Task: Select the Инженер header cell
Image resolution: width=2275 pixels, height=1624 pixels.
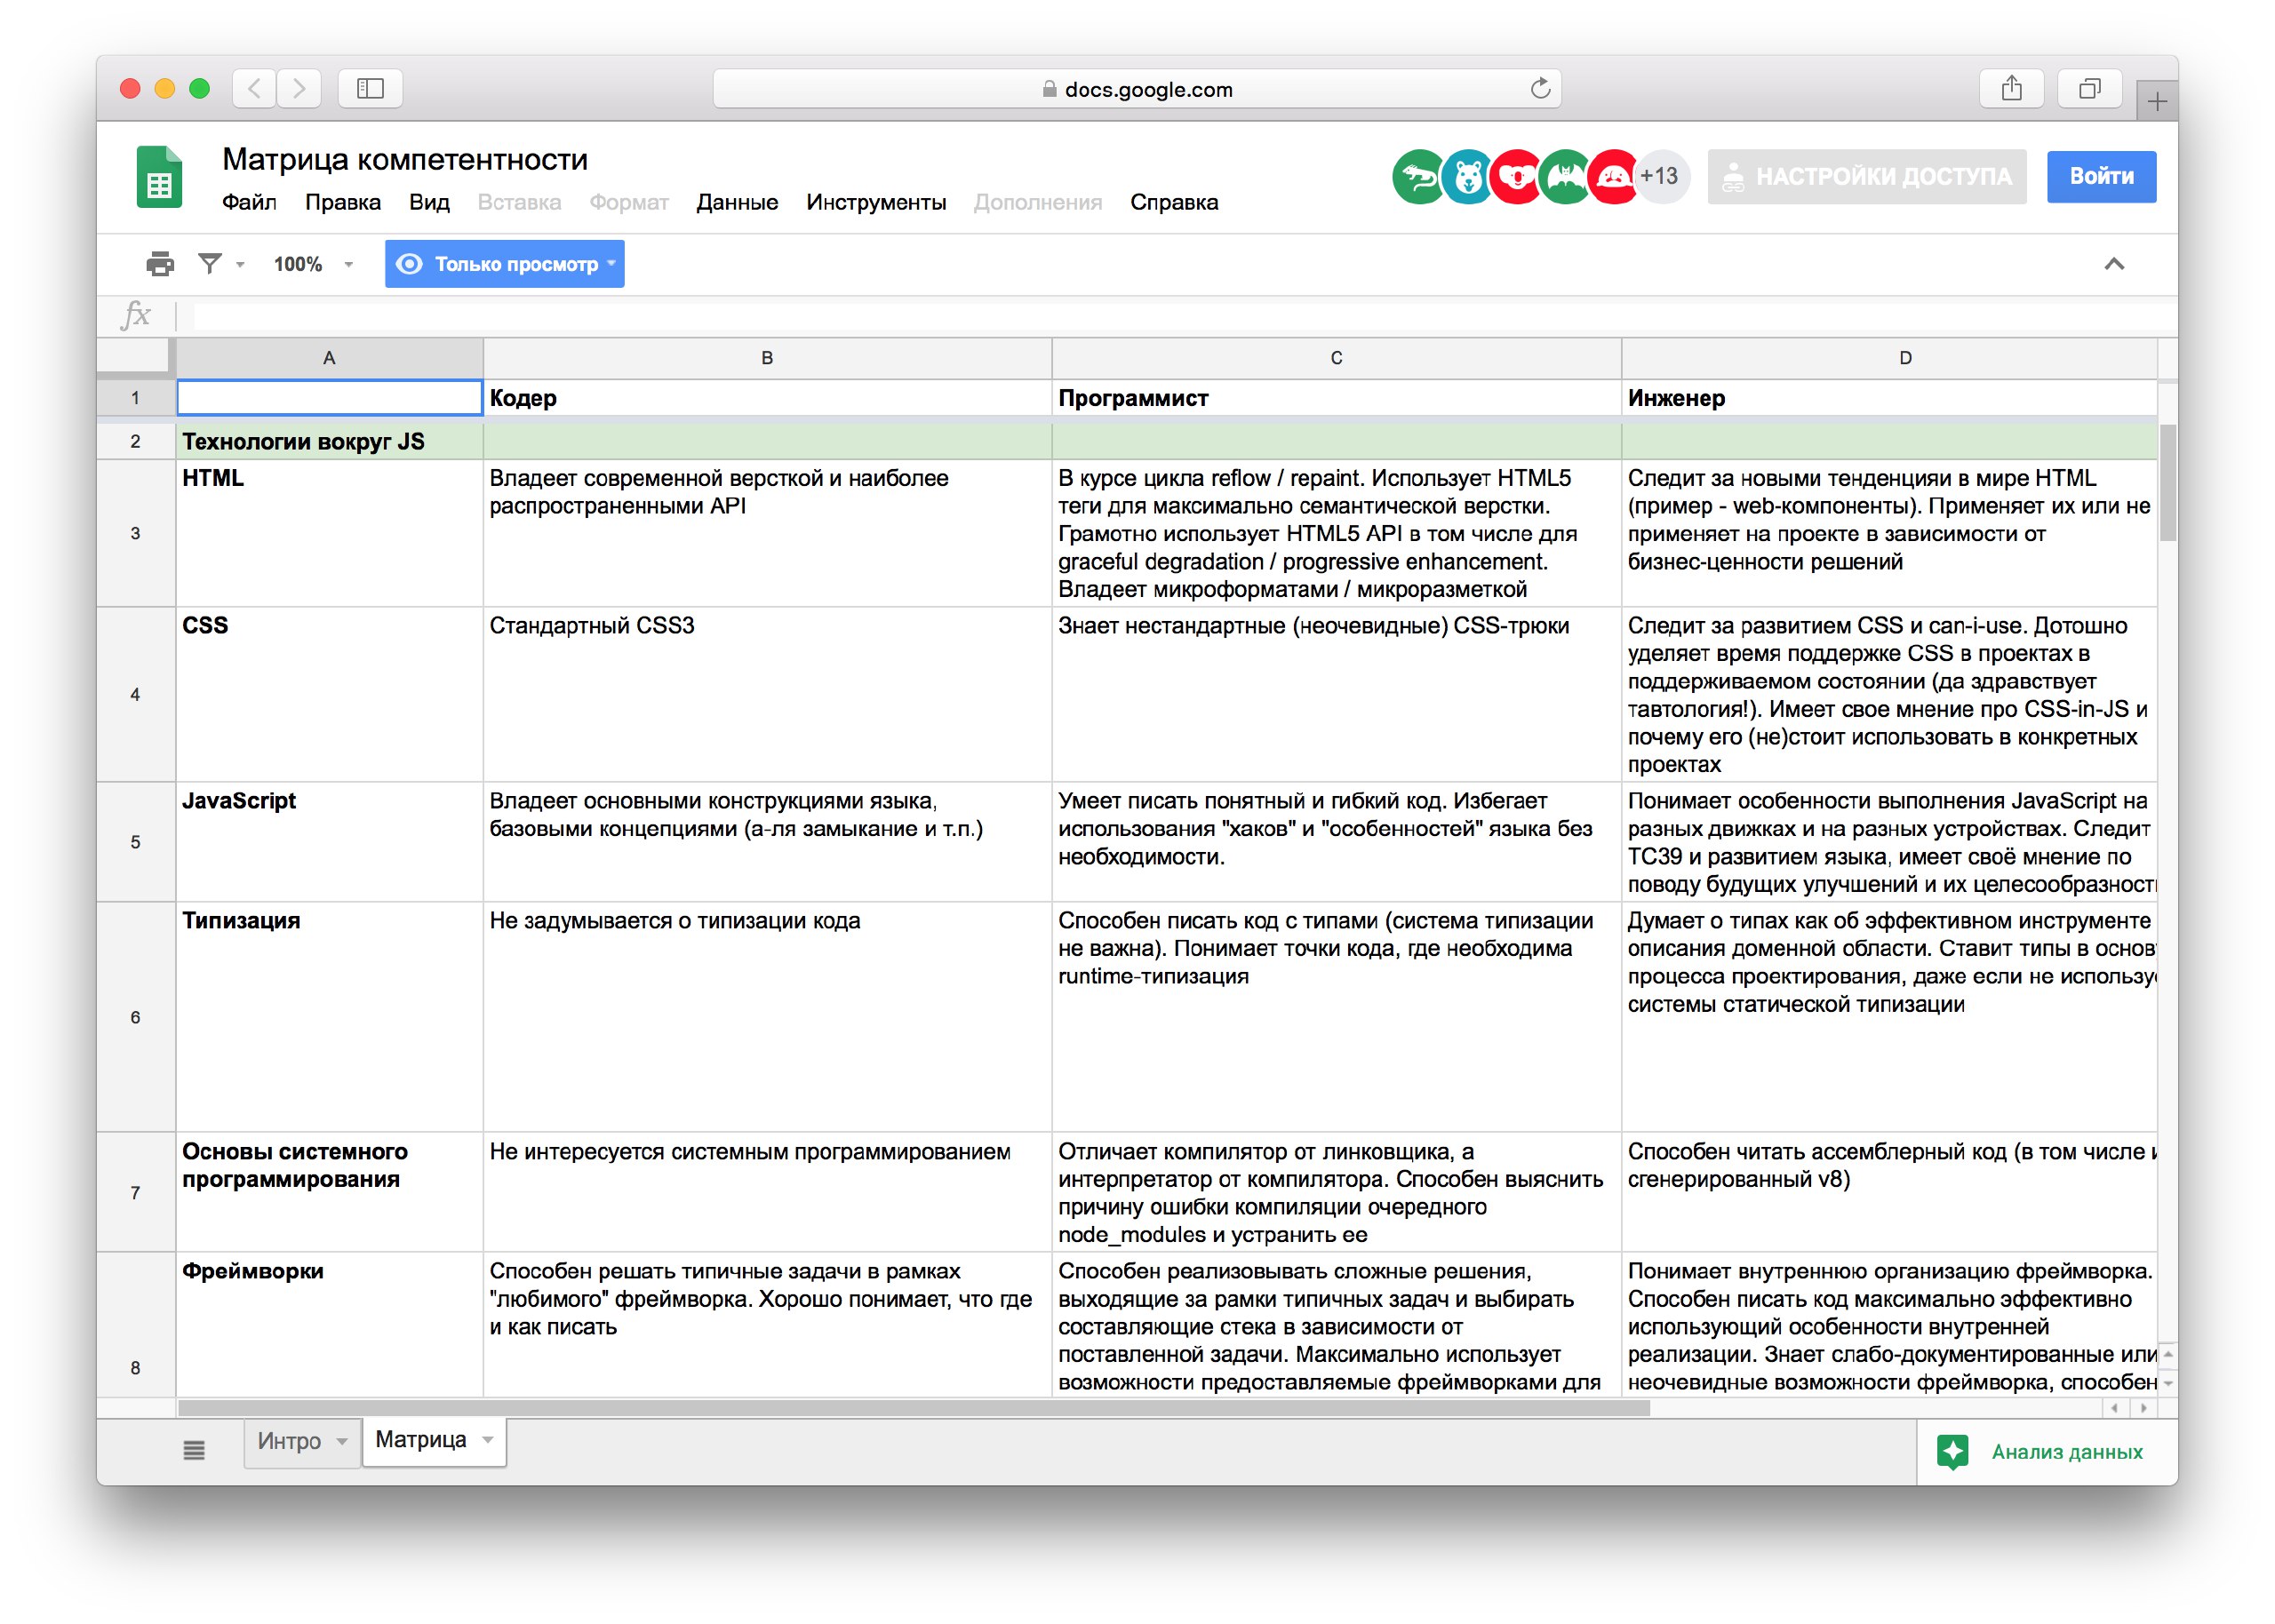Action: point(1889,398)
